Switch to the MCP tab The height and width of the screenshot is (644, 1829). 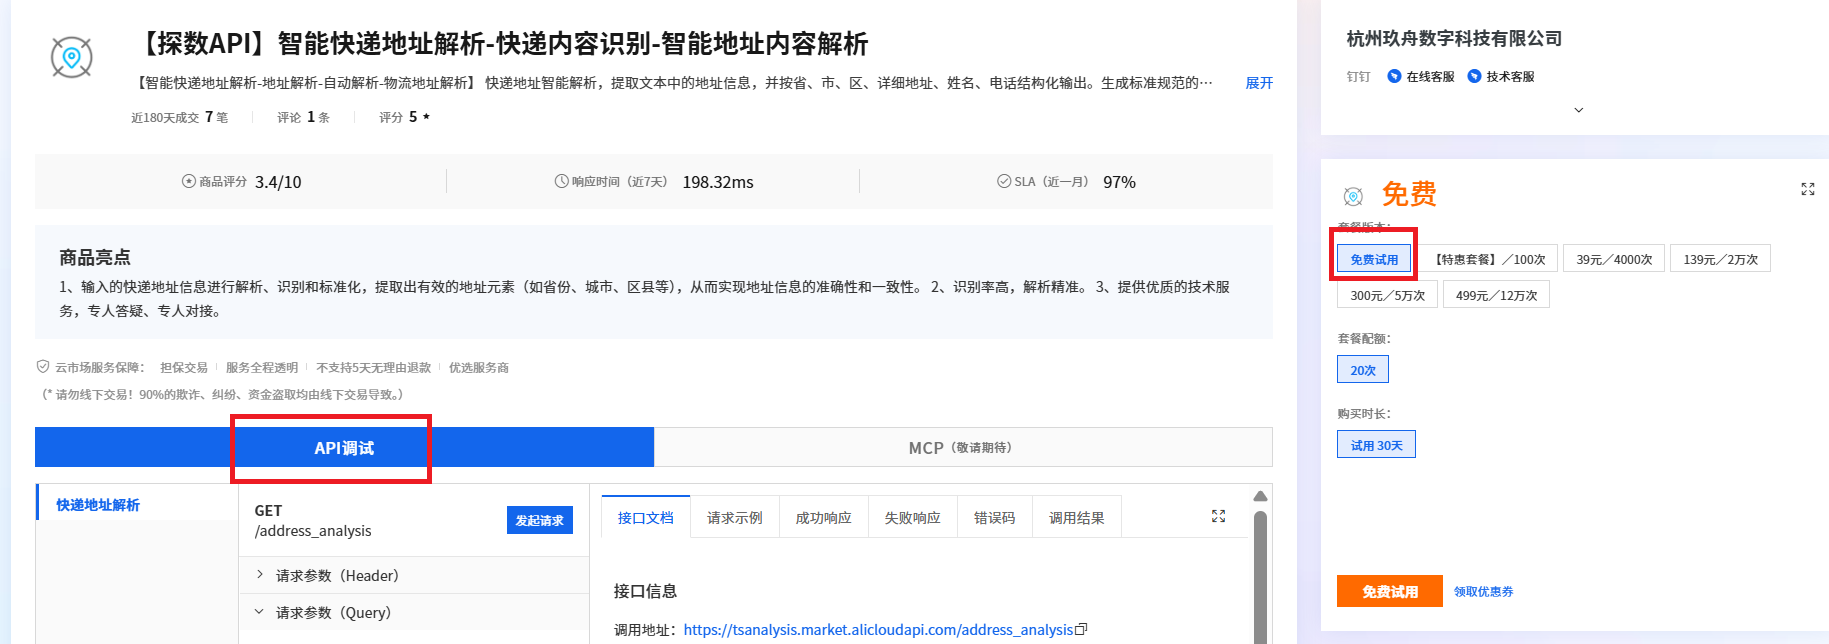(x=963, y=448)
